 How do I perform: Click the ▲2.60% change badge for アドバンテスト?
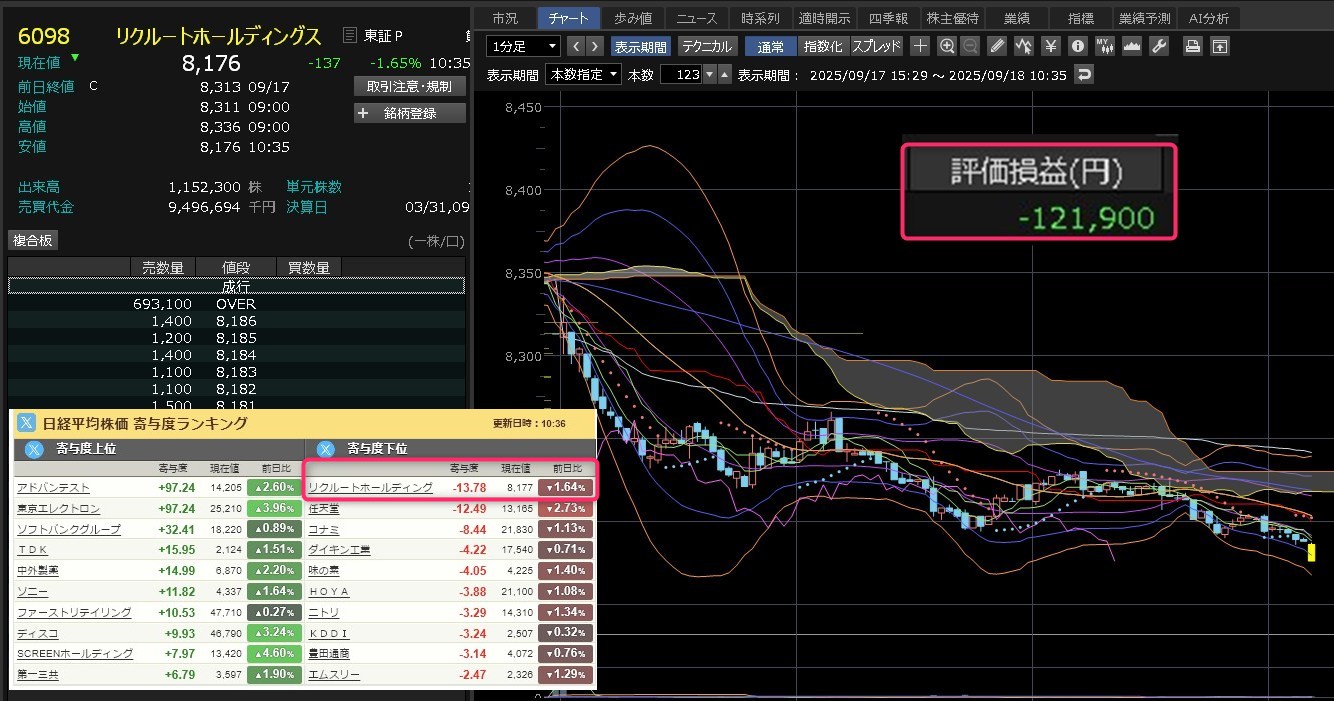click(273, 487)
